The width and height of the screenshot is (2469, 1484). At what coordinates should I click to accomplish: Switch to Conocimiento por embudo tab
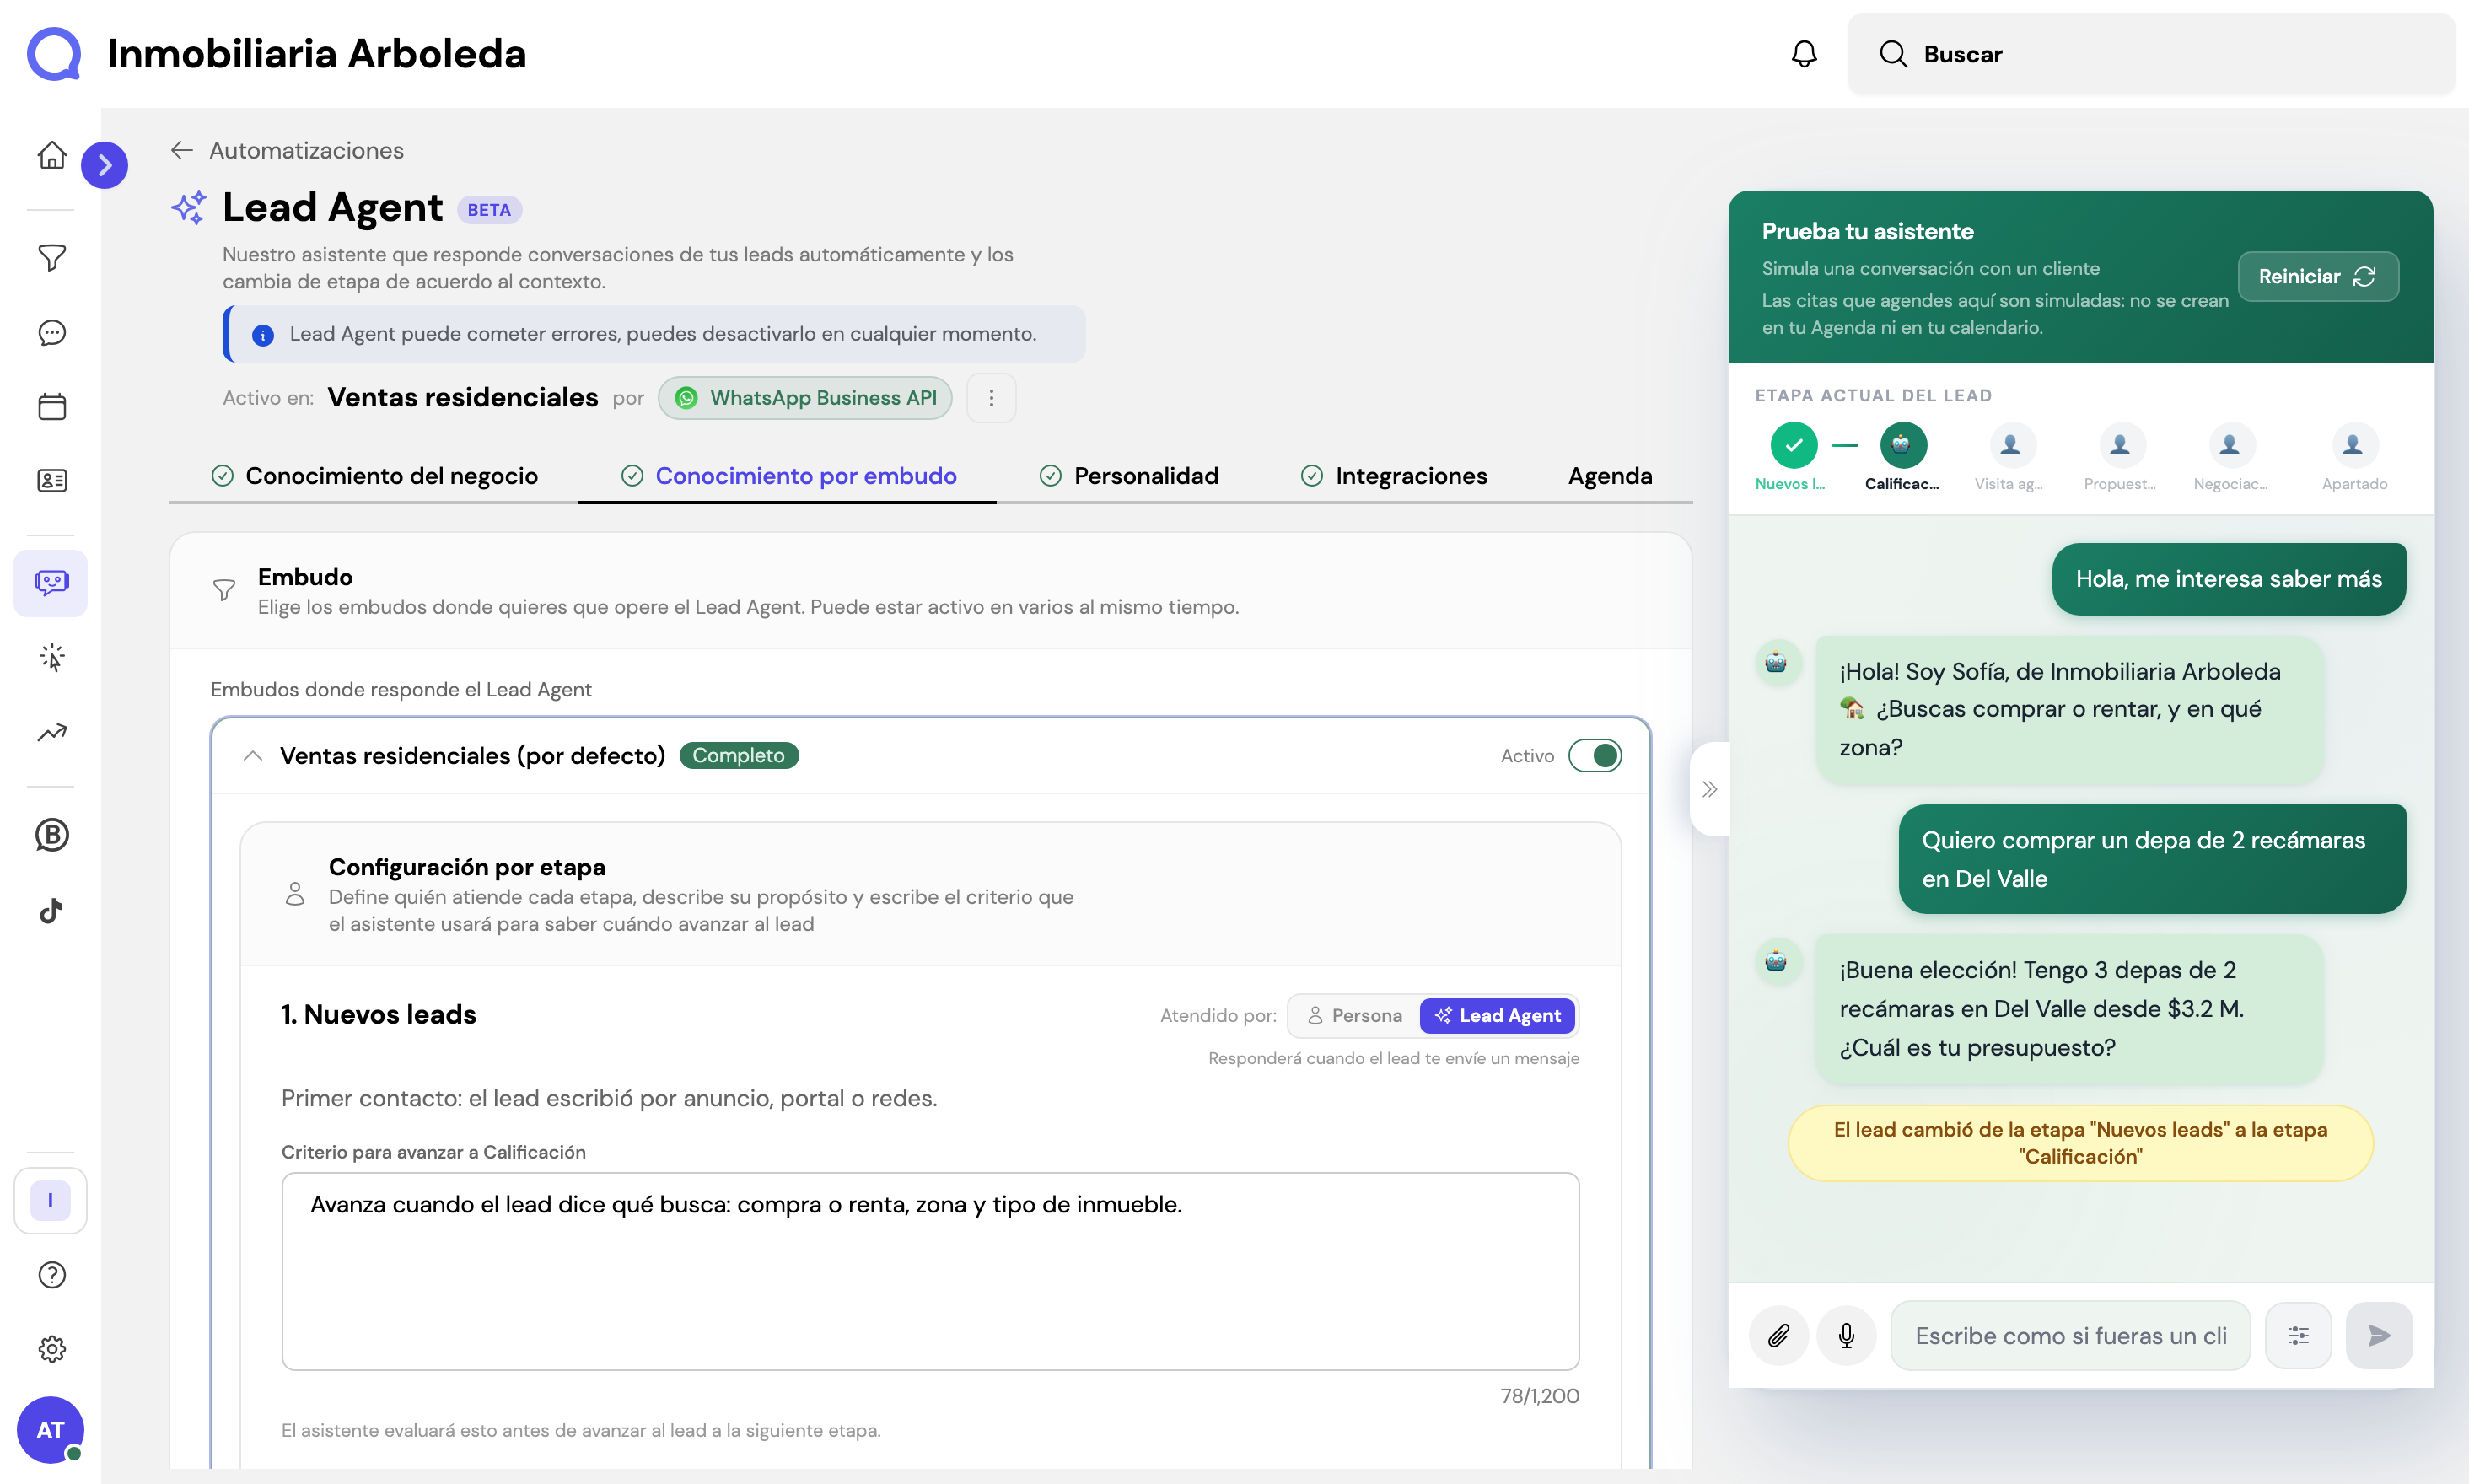coord(789,476)
